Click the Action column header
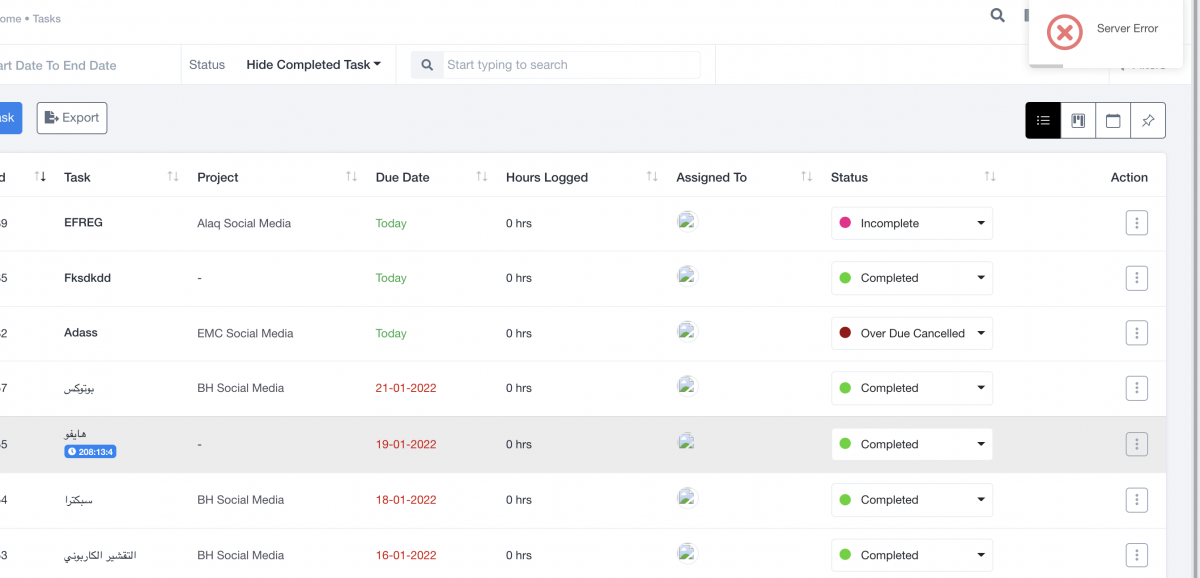Screen dimensions: 1200x578 pyautogui.click(x=1129, y=177)
